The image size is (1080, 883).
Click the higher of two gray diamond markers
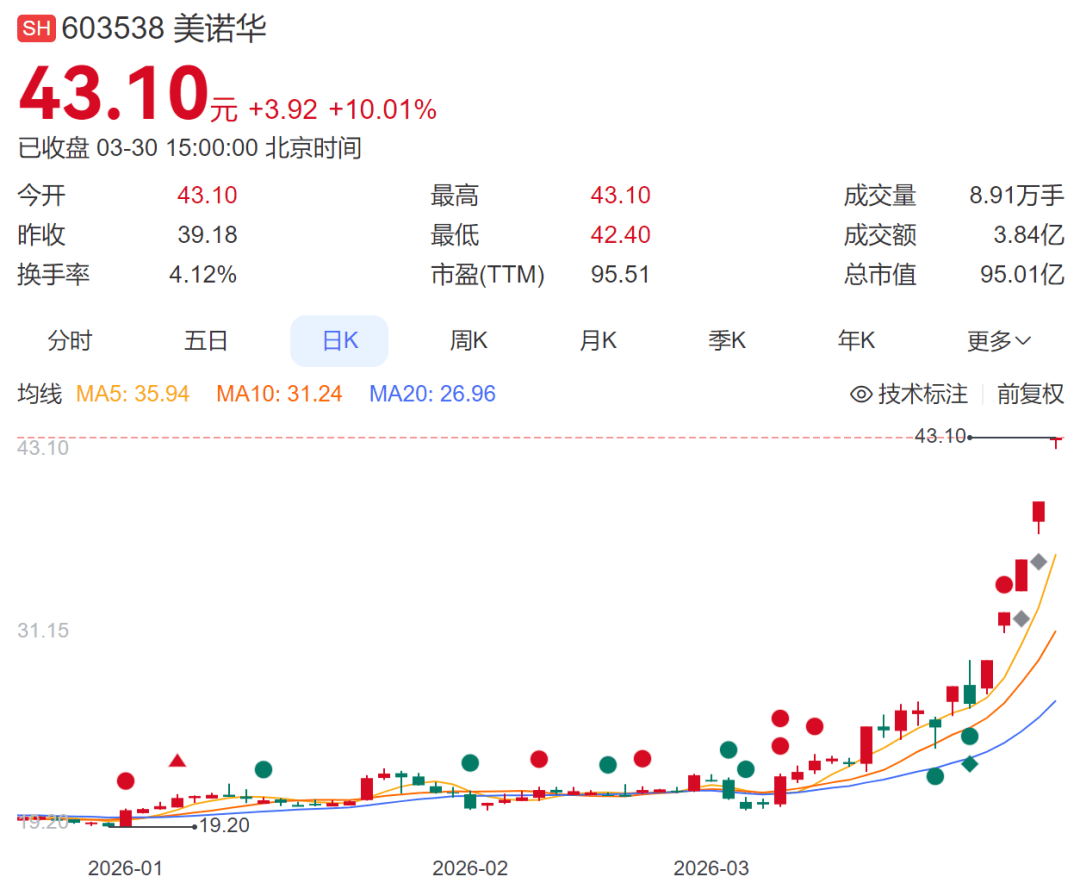(x=1039, y=562)
